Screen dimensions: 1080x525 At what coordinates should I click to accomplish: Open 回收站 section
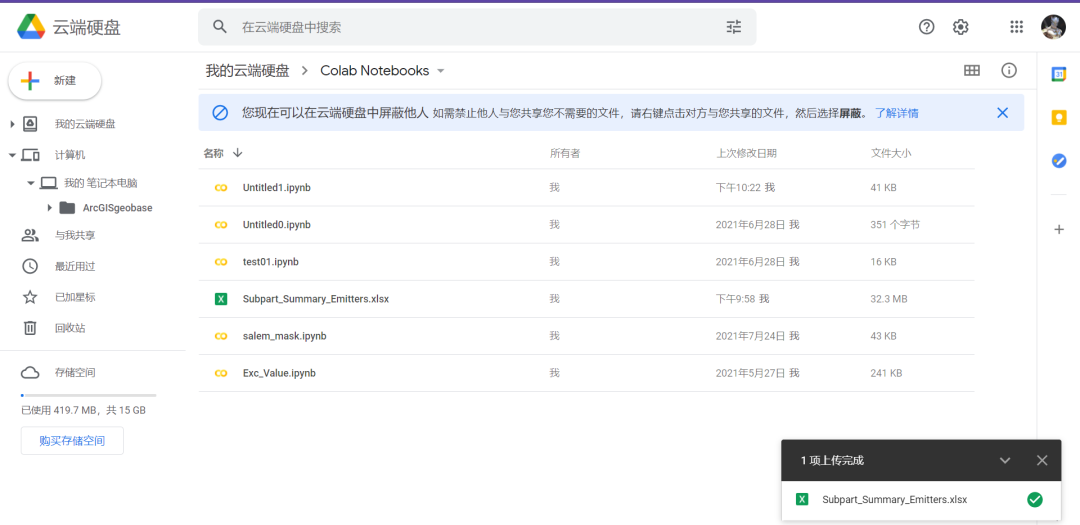pos(70,328)
